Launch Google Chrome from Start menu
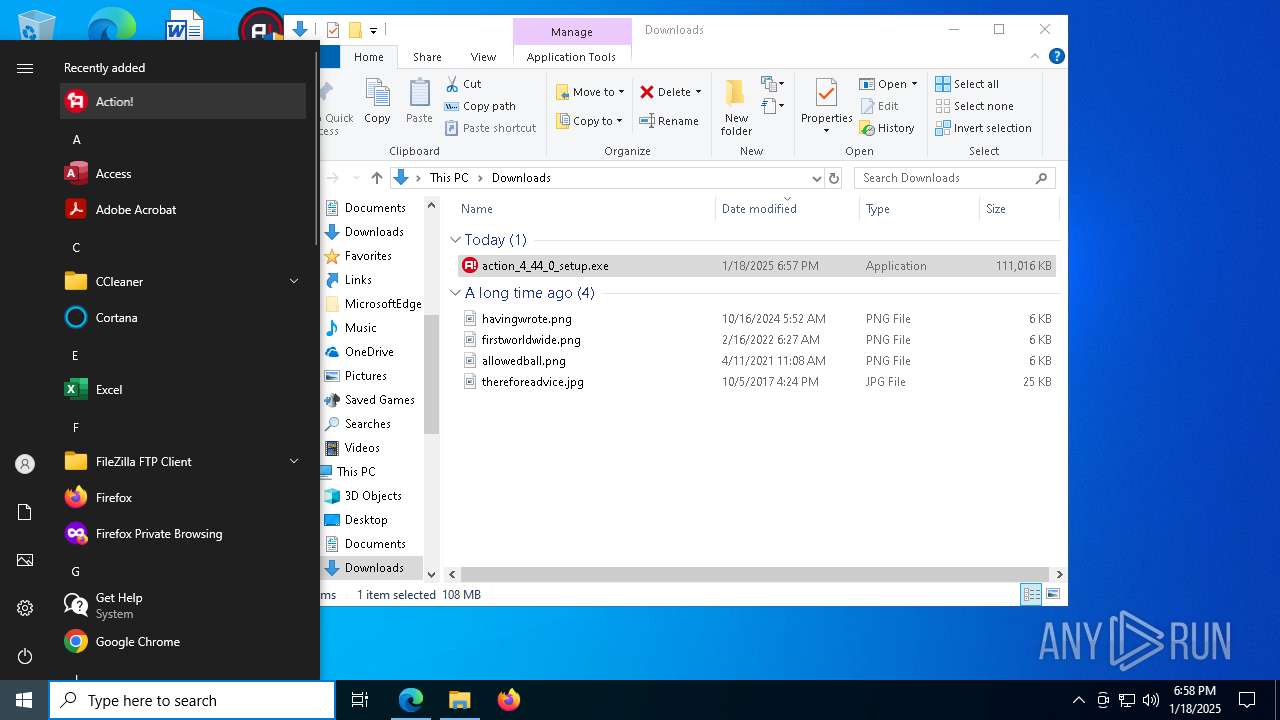 (183, 641)
